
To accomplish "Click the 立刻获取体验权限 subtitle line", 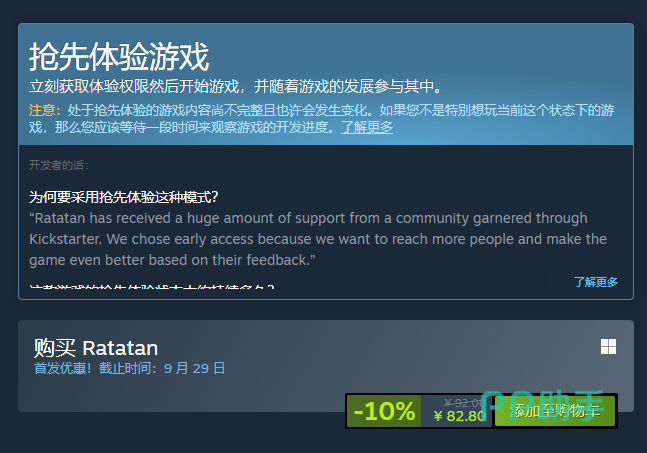I will (x=235, y=86).
